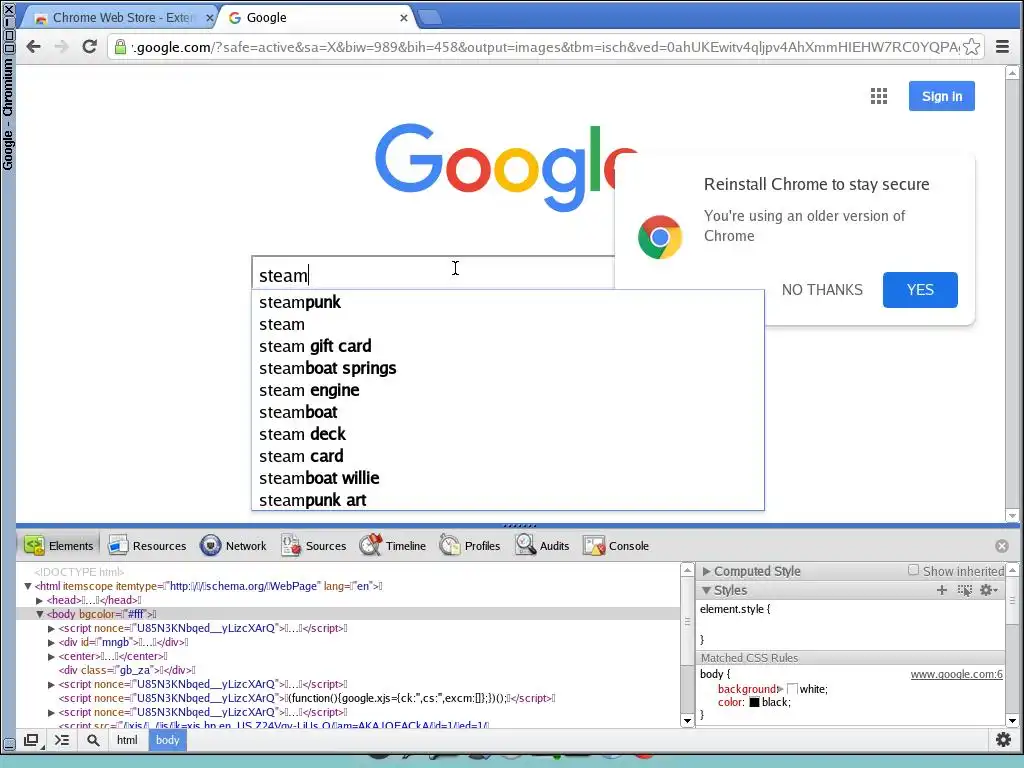Select the body breadcrumb
1024x768 pixels.
click(167, 740)
